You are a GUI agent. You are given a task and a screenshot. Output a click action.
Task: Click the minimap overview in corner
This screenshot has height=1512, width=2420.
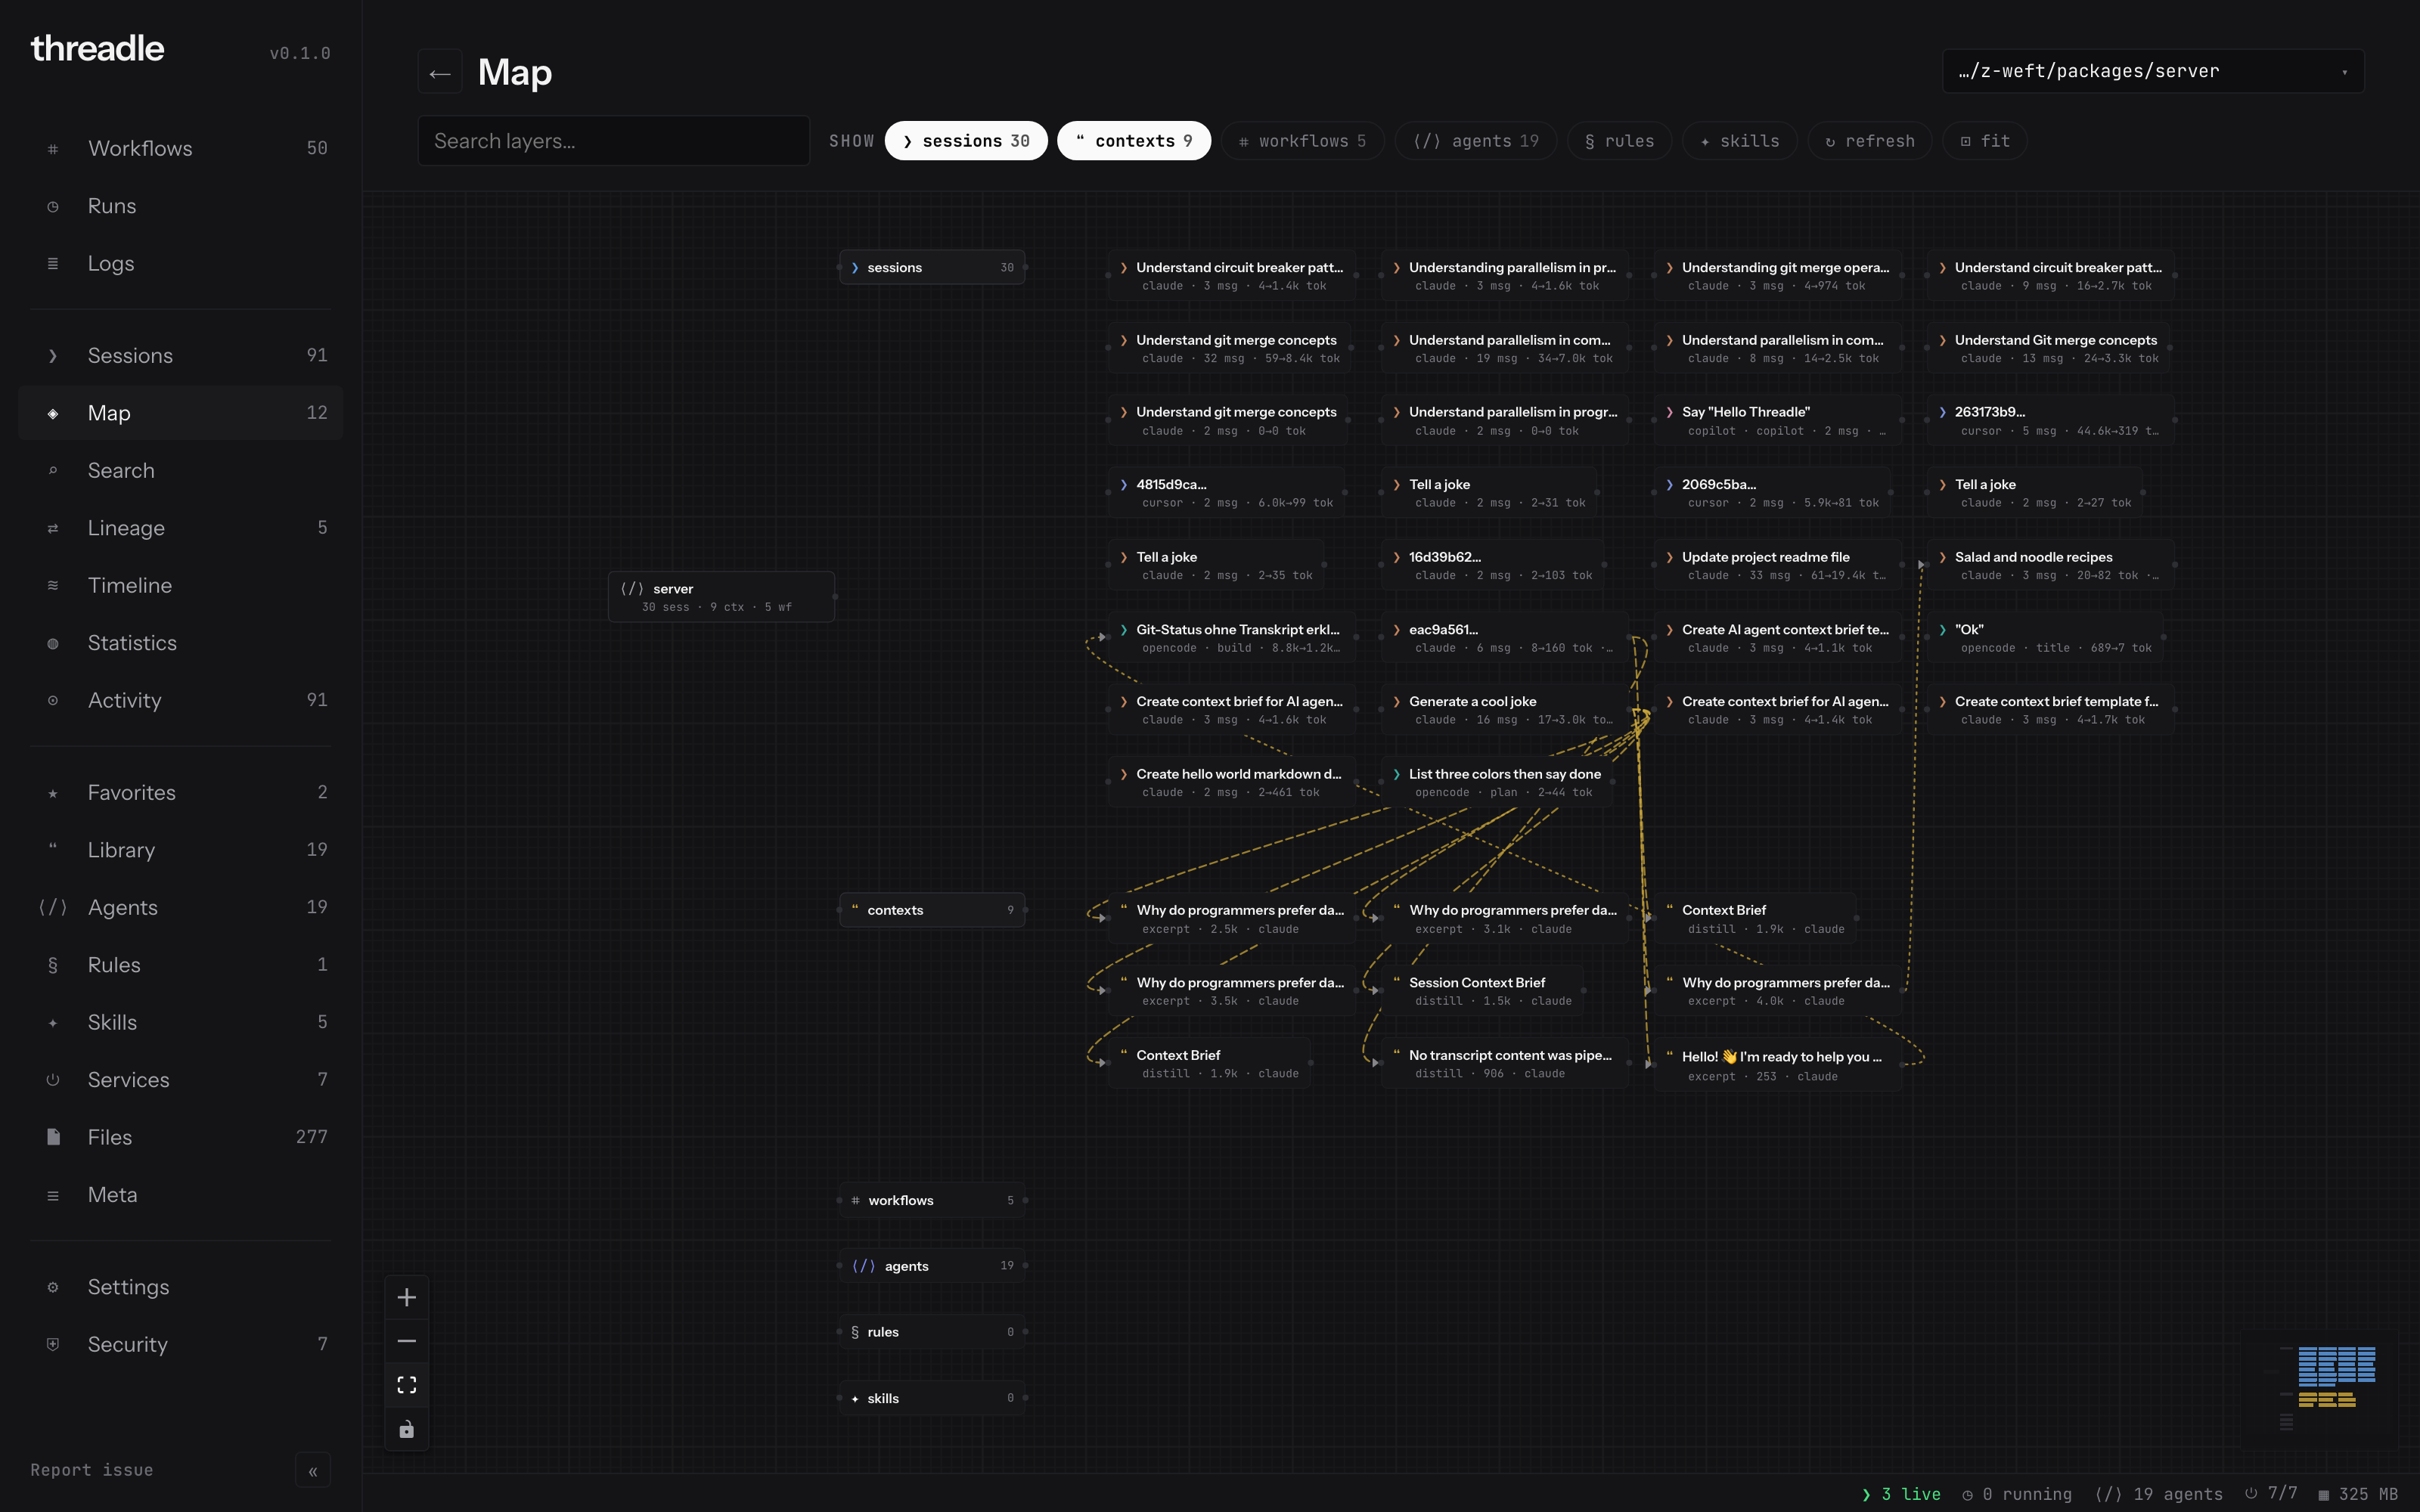point(2320,1390)
